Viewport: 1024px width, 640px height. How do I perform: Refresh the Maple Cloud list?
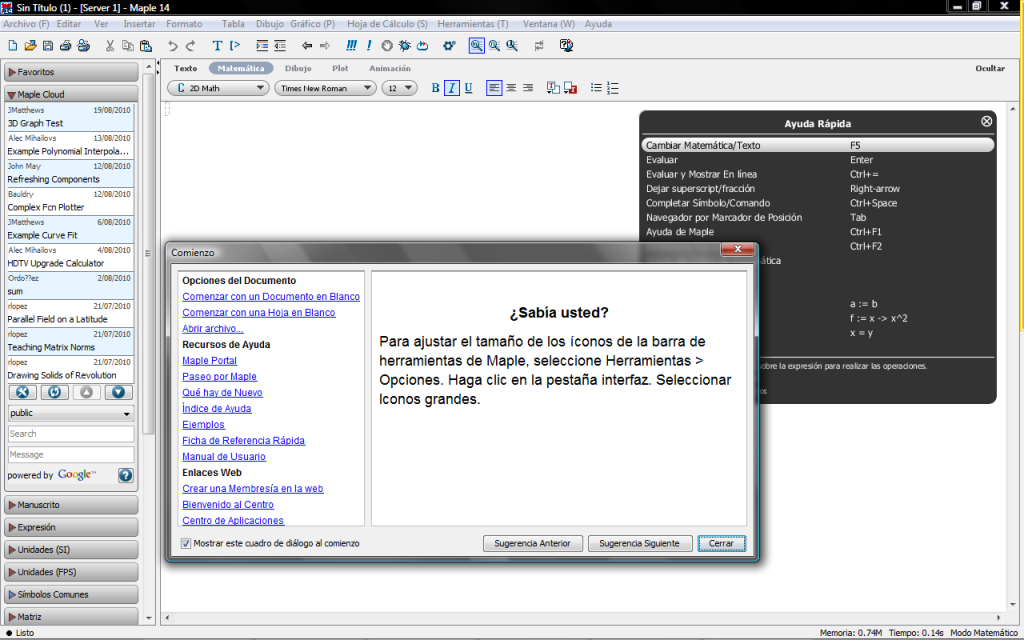point(54,392)
